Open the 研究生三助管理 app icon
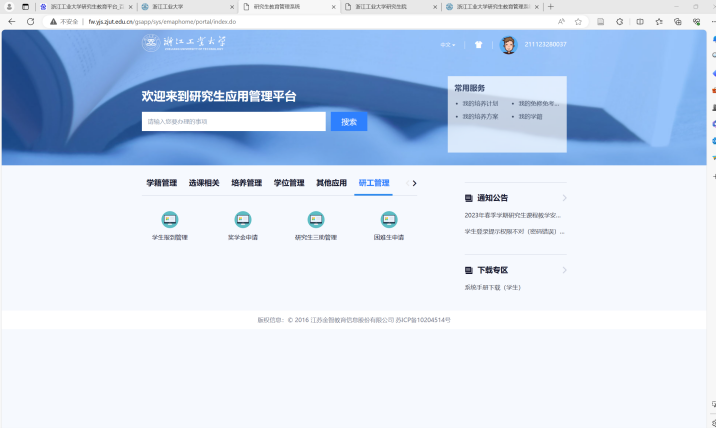716x428 pixels. point(316,220)
